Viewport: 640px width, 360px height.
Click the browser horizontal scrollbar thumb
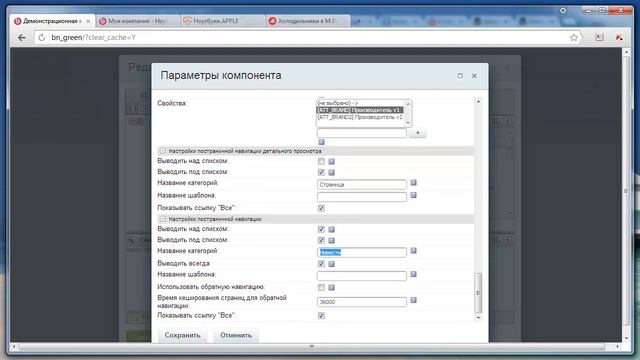(312, 347)
